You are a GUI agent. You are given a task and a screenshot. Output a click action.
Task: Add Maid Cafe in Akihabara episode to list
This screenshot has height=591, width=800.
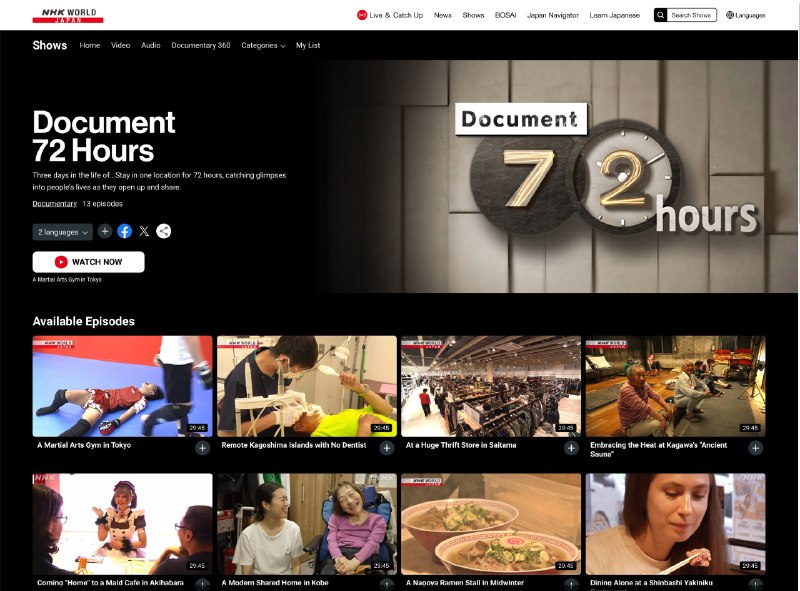tap(203, 585)
